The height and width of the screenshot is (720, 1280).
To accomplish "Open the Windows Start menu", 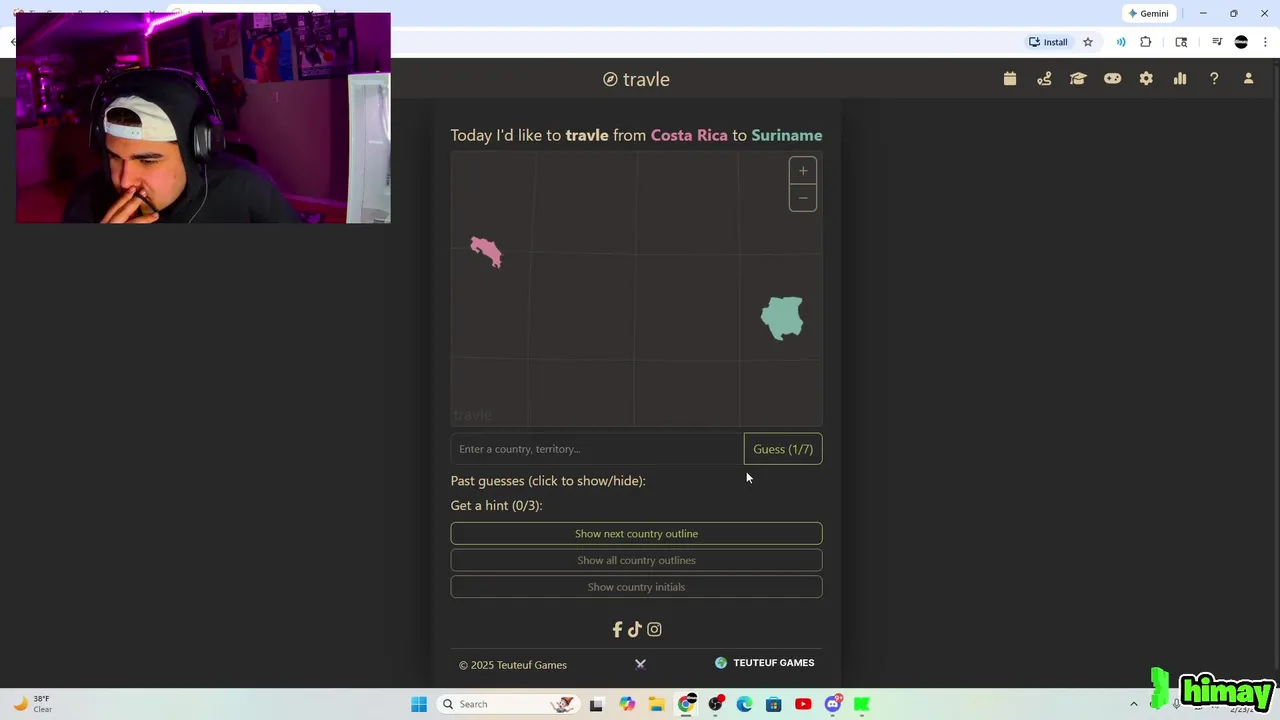I will pos(419,704).
